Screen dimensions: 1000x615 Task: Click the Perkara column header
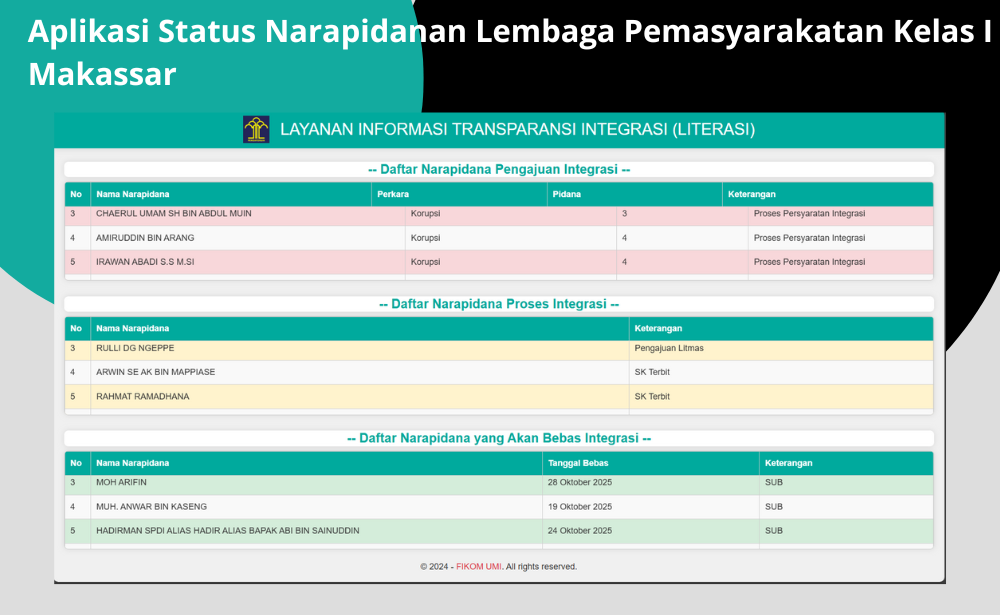[x=392, y=194]
